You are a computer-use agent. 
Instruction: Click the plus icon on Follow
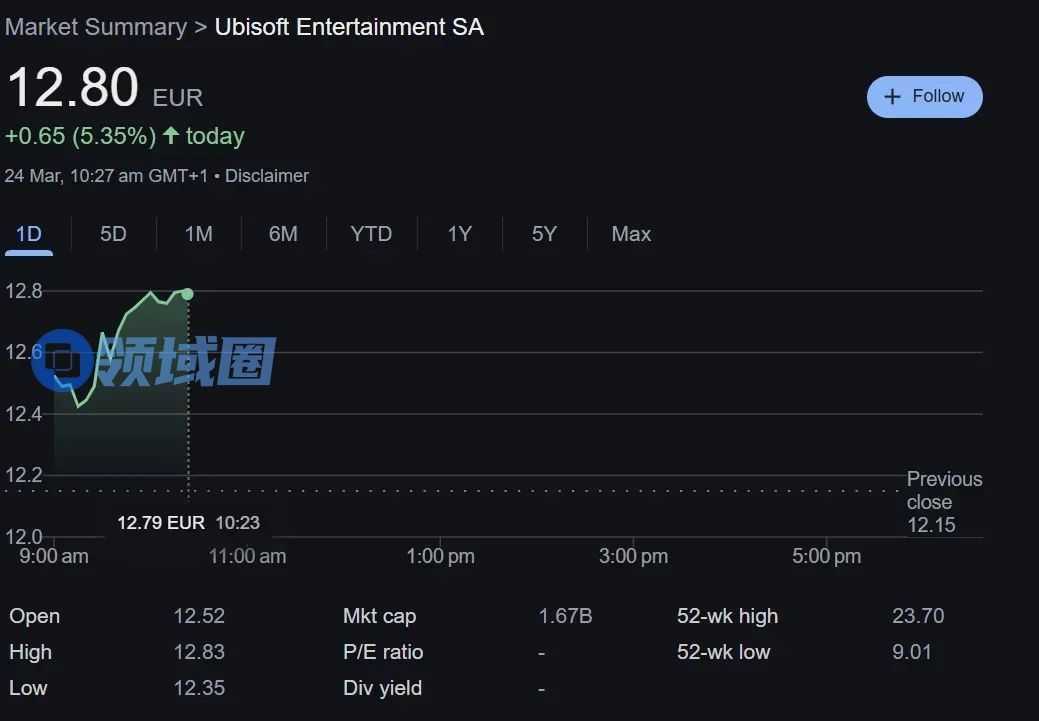click(893, 97)
